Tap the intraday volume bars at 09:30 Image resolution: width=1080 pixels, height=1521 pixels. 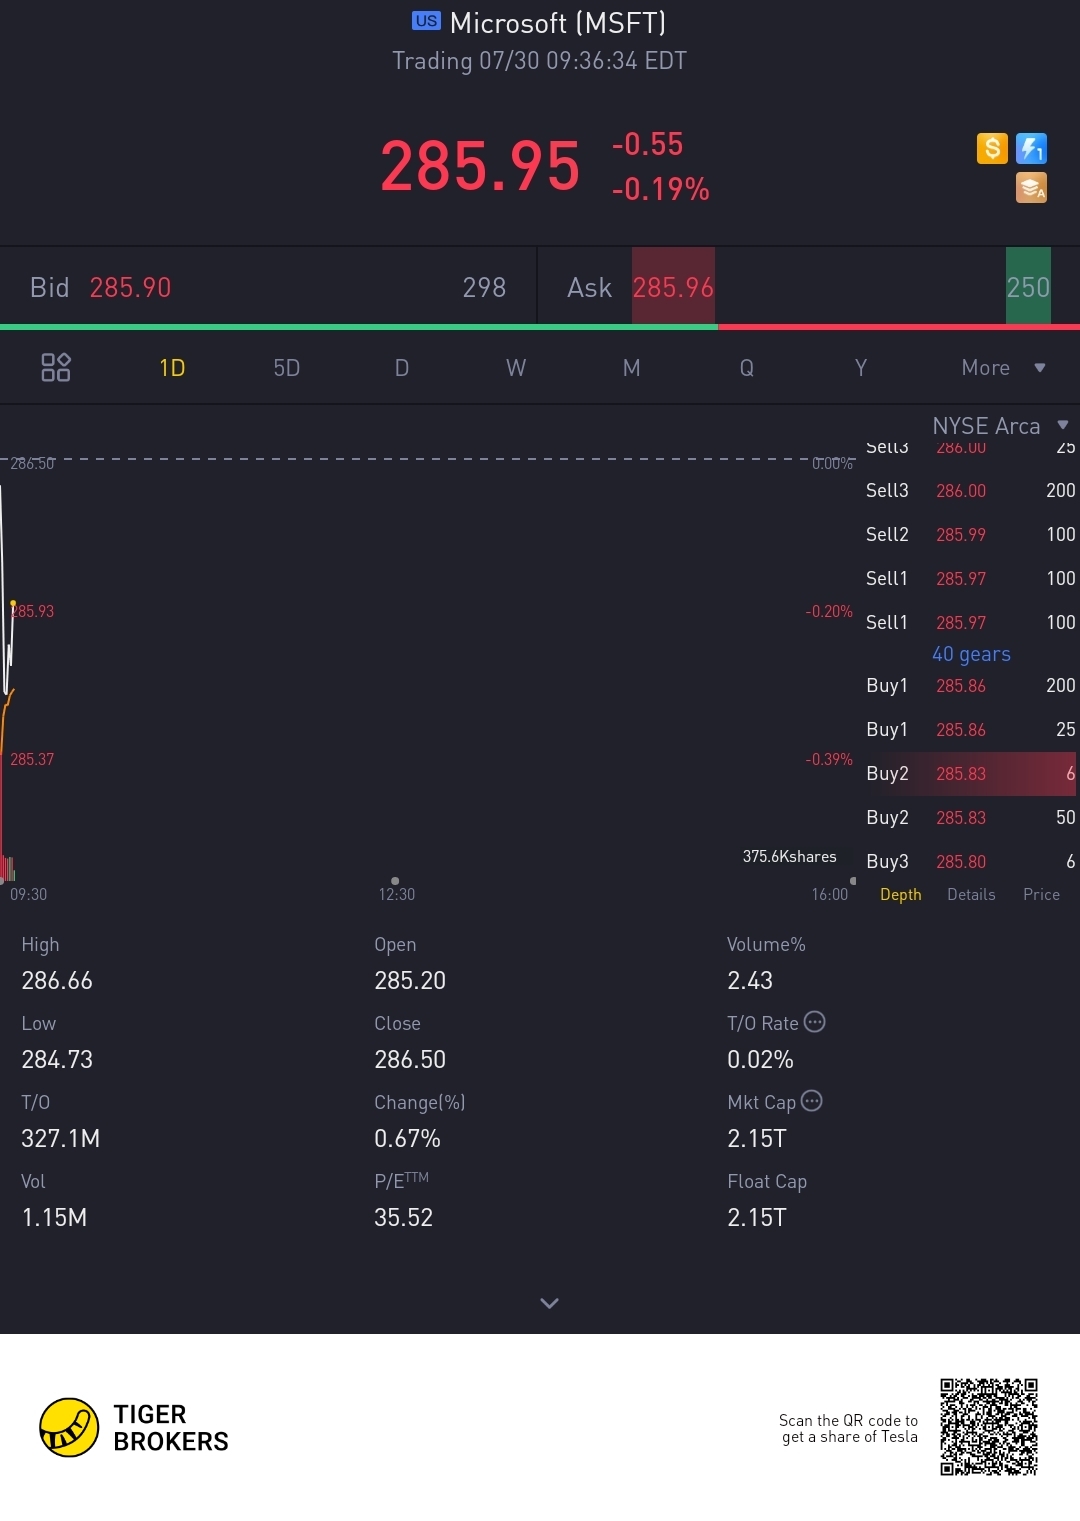click(8, 868)
